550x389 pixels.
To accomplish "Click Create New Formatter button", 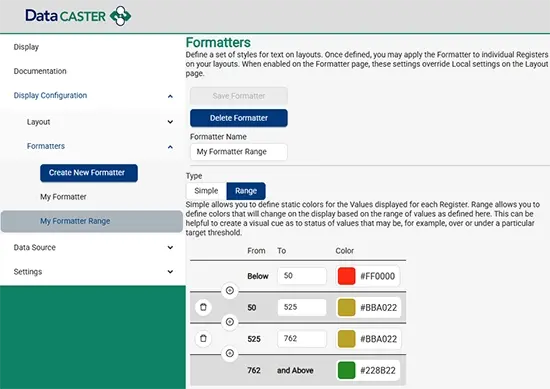I will pos(89,173).
